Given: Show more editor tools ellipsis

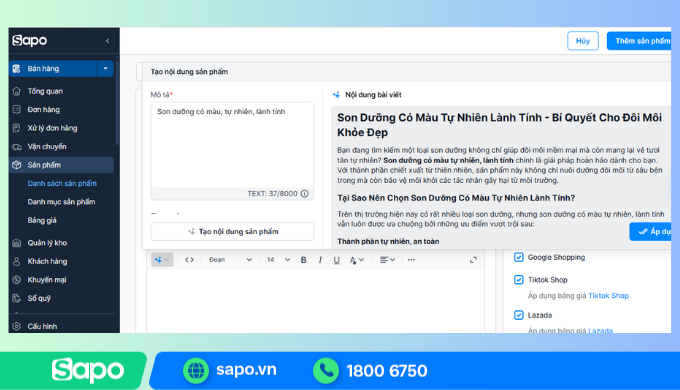Looking at the screenshot, I should click(x=411, y=260).
